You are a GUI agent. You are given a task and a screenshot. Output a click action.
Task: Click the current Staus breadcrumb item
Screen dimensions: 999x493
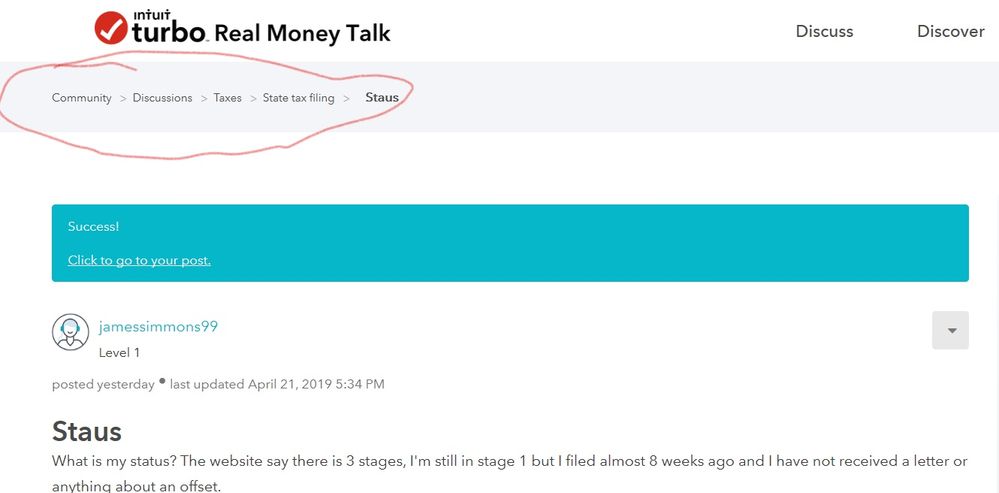pos(382,98)
